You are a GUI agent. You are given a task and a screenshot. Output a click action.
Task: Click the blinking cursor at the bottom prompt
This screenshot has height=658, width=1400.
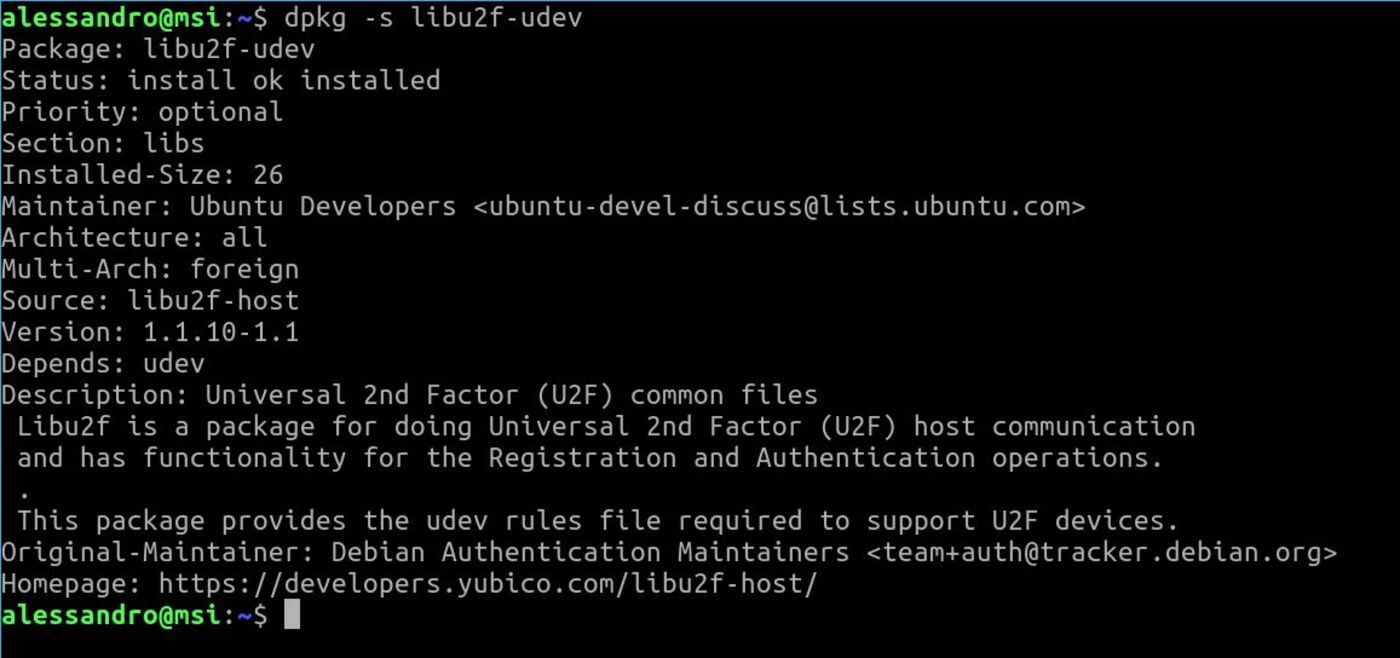[292, 615]
